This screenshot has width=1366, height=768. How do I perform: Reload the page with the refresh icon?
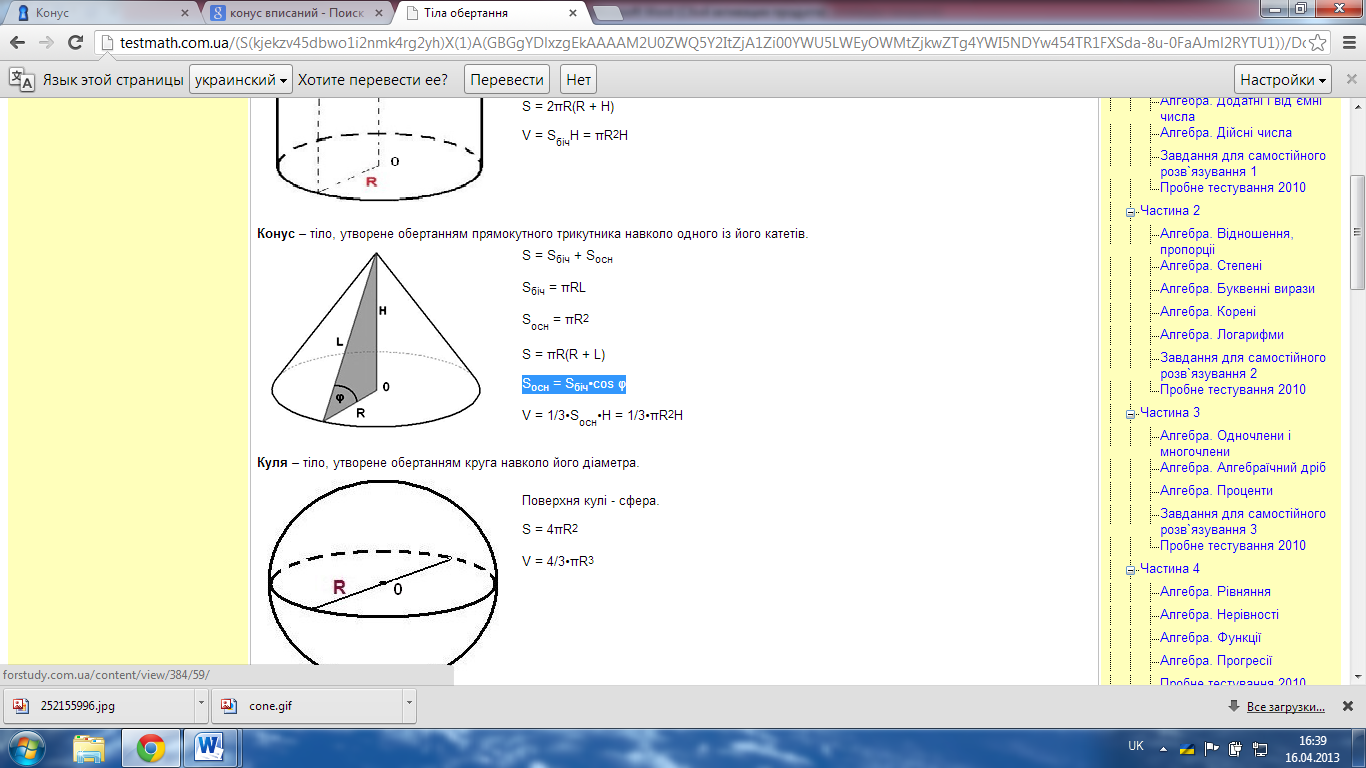75,43
